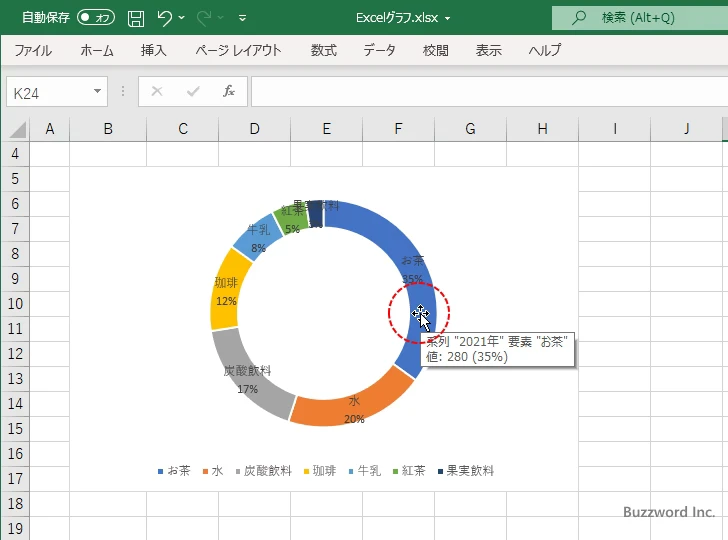Select row 18 header
This screenshot has height=540, width=728.
15,504
